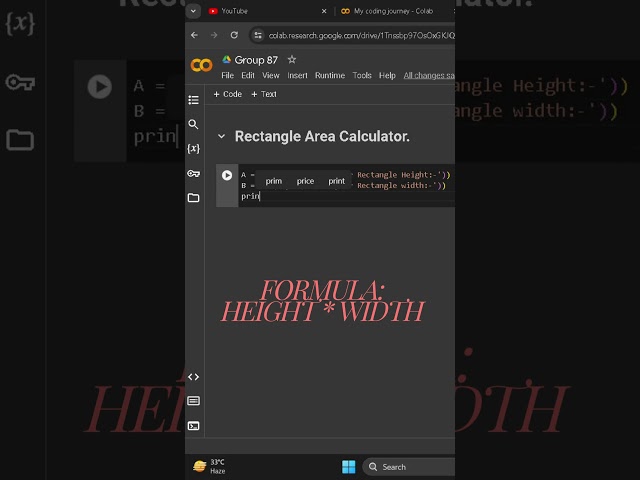
Task: Collapse the Rectangle Area Calculator section
Action: 221,136
